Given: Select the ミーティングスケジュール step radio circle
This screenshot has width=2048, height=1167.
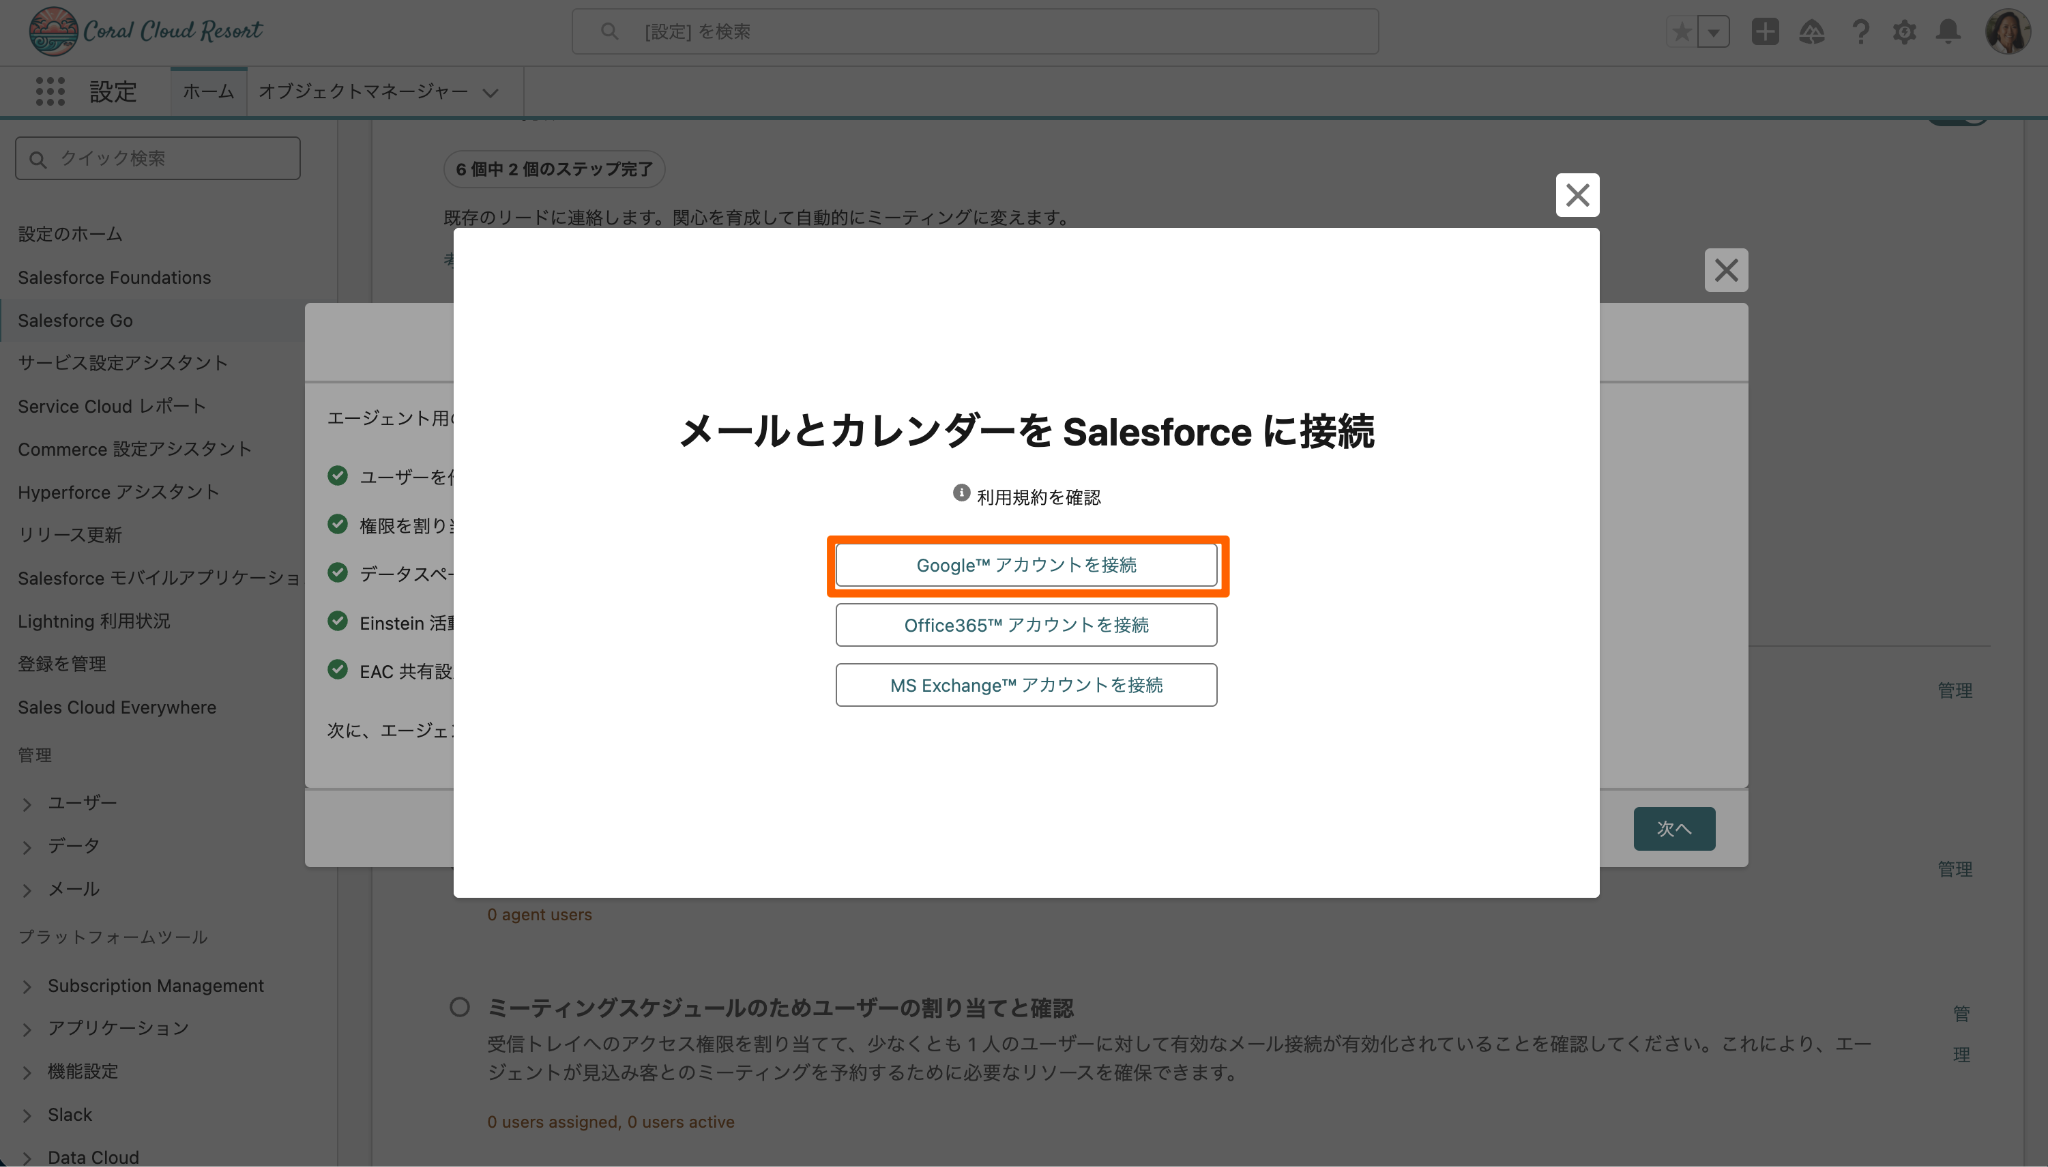Looking at the screenshot, I should [x=460, y=1007].
